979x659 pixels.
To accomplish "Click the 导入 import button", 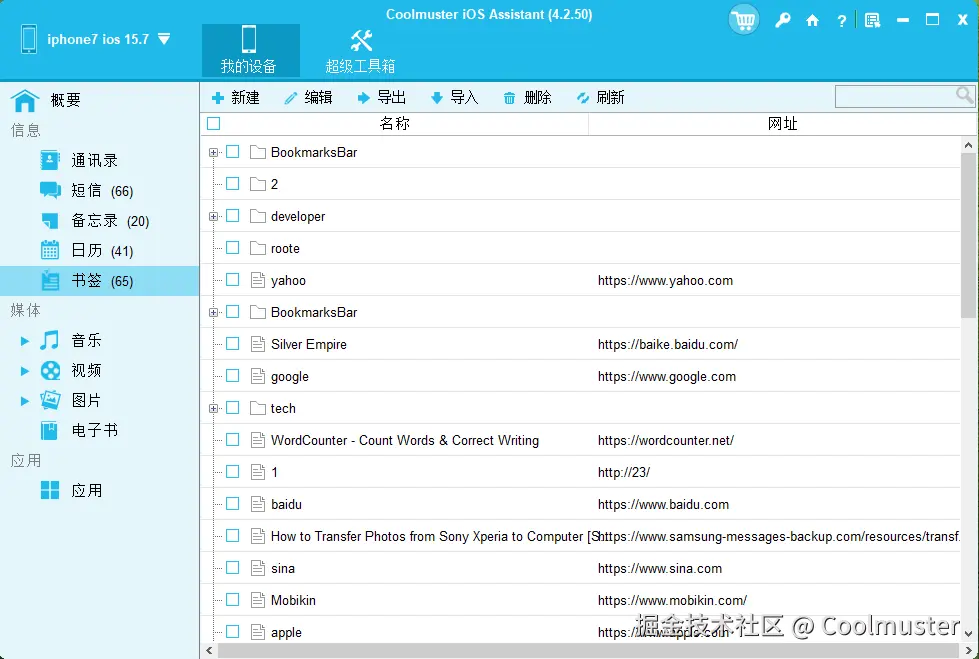I will [455, 97].
